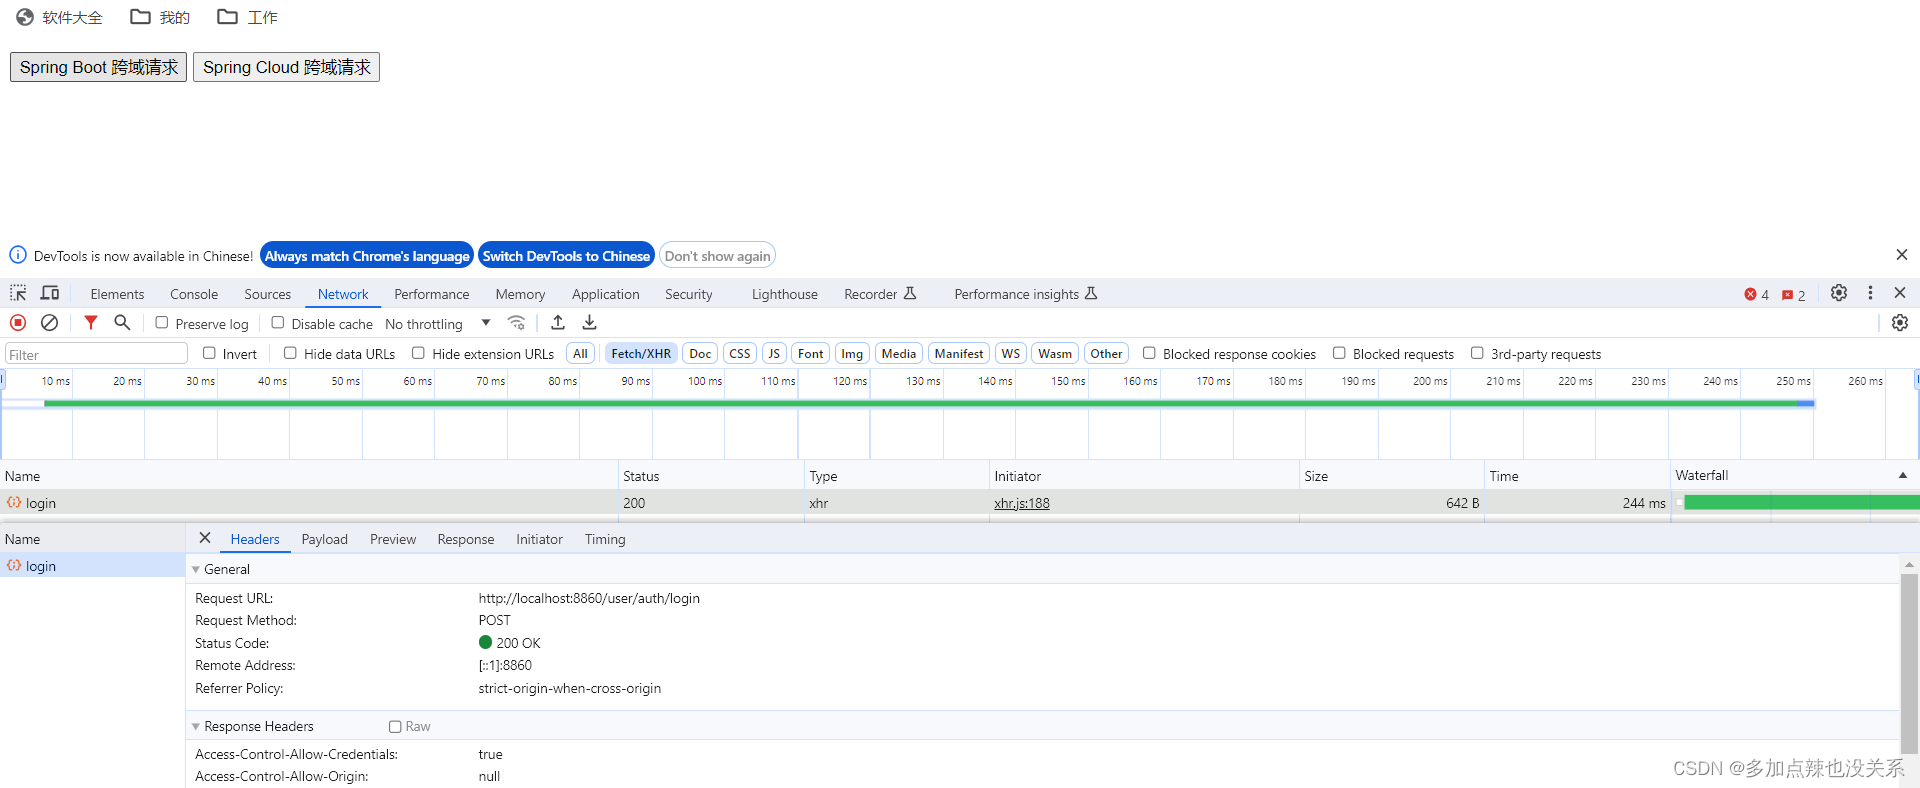Enable Preserve log checkbox
The width and height of the screenshot is (1920, 788).
162,323
